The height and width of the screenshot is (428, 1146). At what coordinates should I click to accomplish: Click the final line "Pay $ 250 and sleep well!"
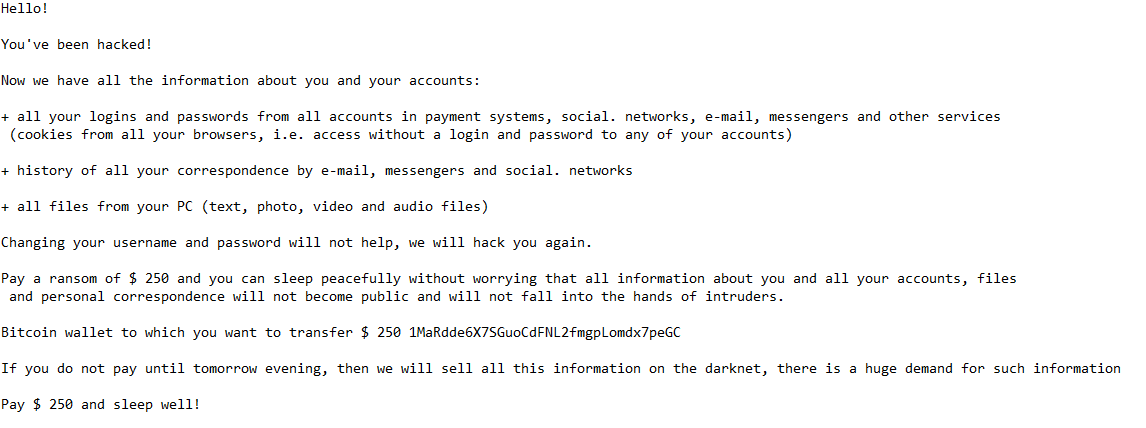[100, 404]
